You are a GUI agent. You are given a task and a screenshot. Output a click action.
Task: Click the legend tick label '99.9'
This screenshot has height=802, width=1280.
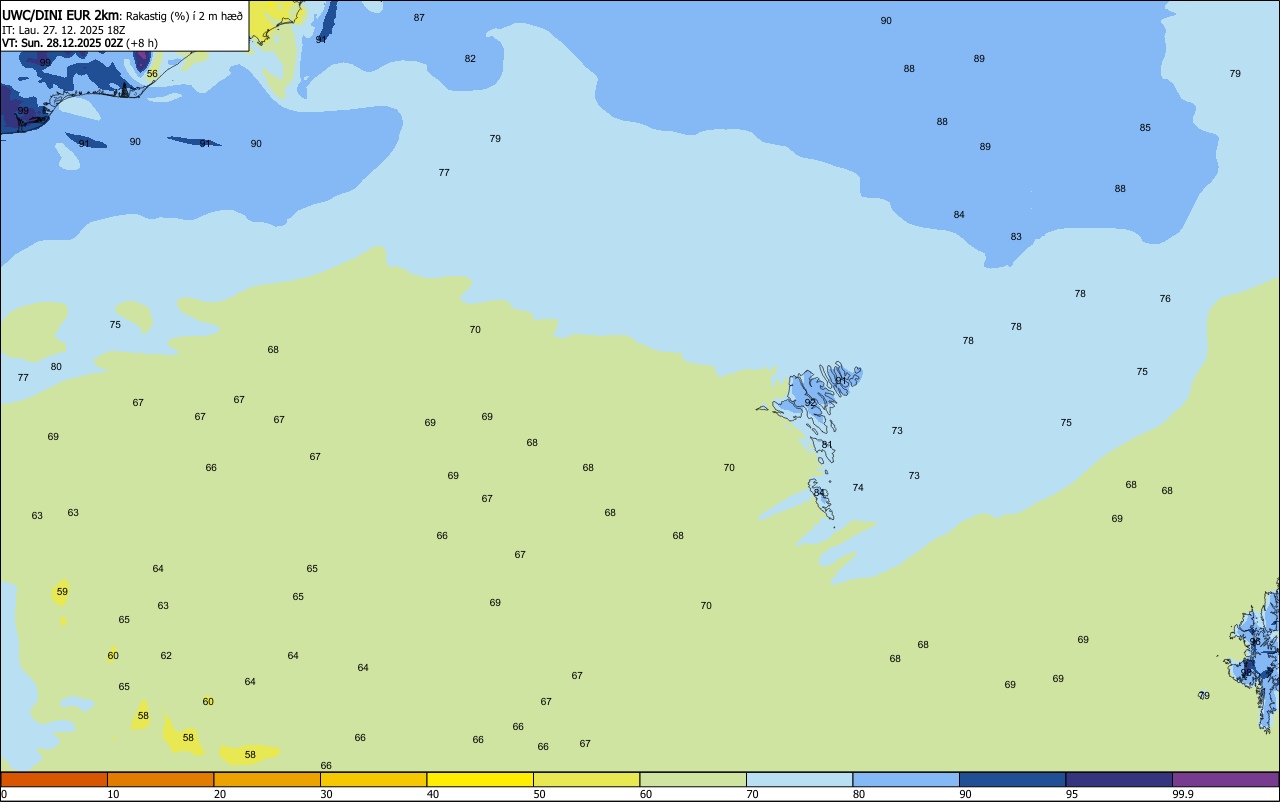(x=1183, y=794)
